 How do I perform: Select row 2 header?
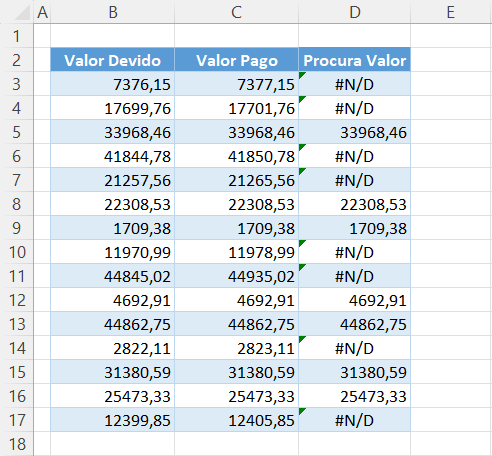click(17, 60)
